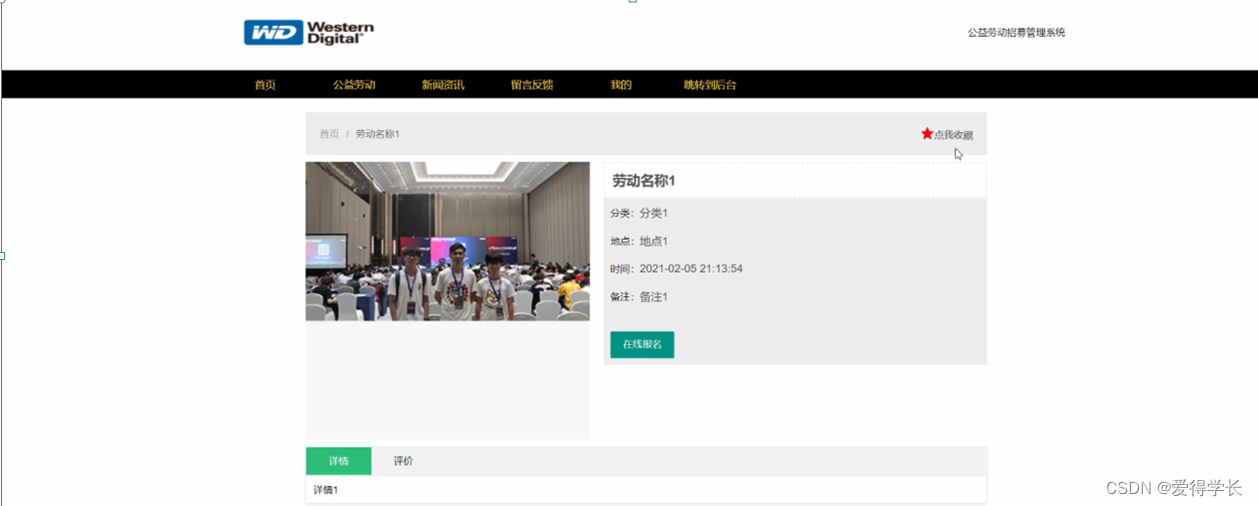
Task: Click the 点我收藏 favorite link
Action: pos(953,135)
